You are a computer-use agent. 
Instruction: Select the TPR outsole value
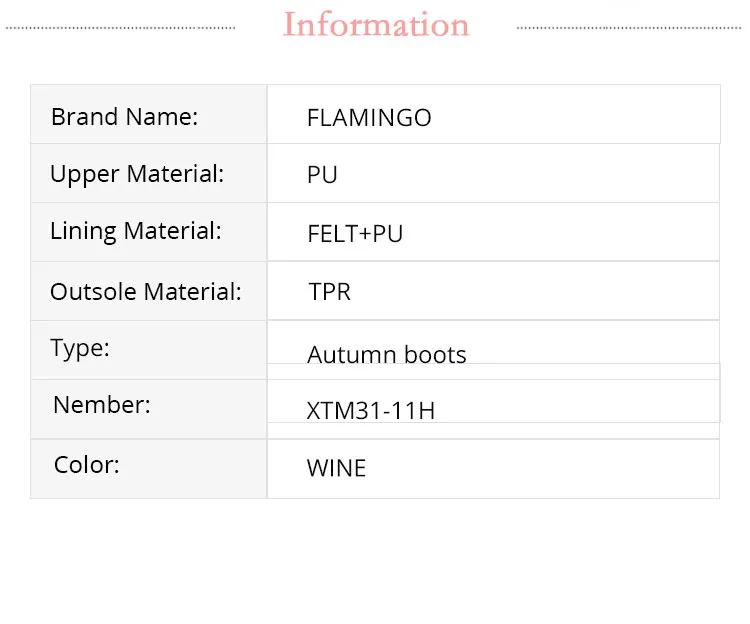[329, 292]
